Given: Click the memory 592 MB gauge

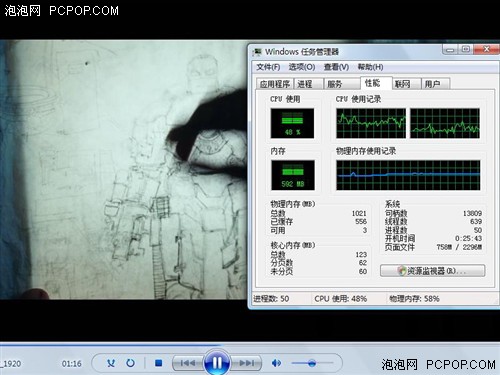Looking at the screenshot, I should click(x=293, y=175).
